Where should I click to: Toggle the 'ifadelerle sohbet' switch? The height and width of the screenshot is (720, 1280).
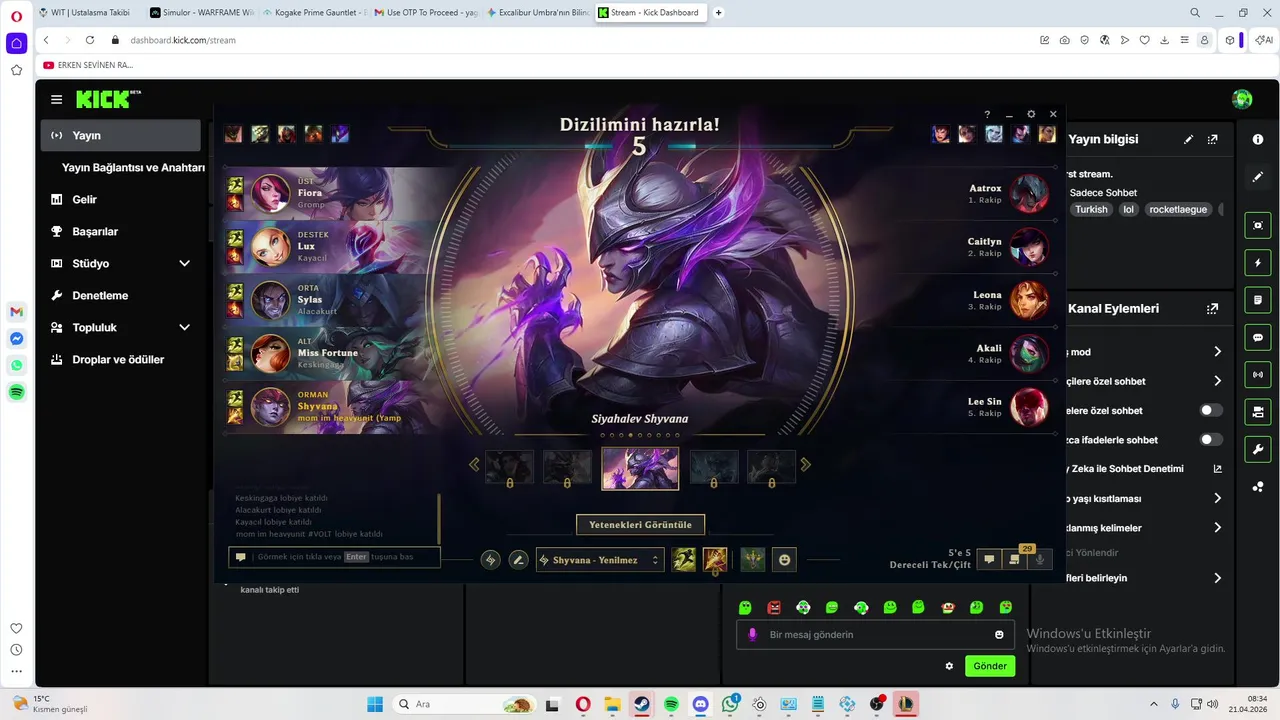[x=1211, y=439]
